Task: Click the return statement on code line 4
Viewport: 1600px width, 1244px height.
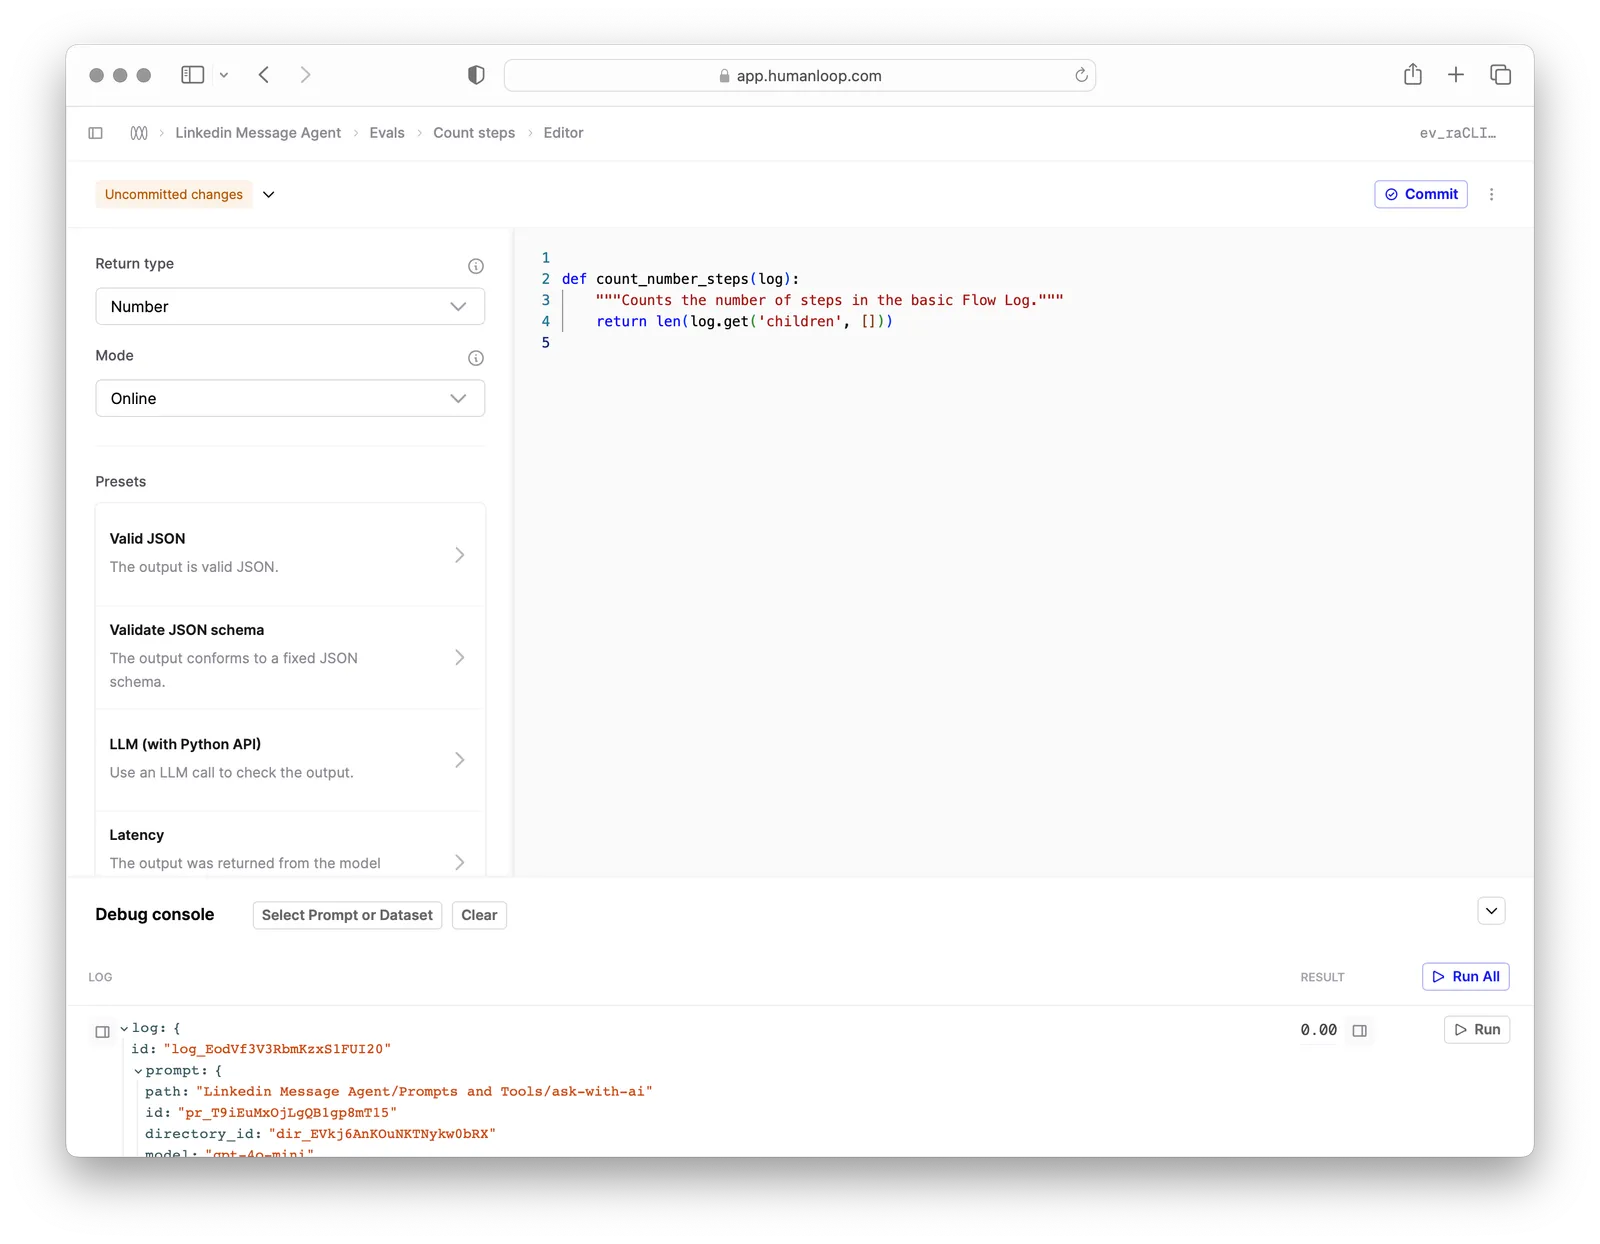Action: [744, 321]
